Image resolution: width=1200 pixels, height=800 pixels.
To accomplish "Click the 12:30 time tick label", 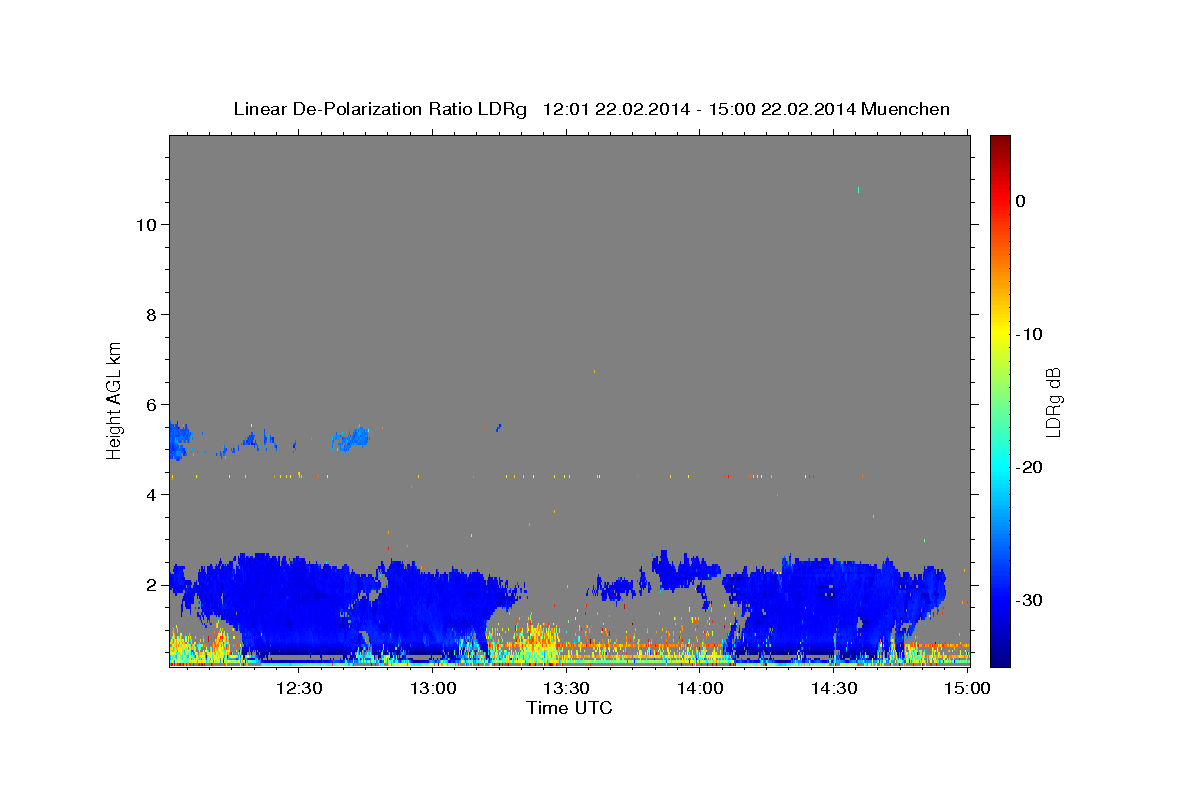I will 298,688.
